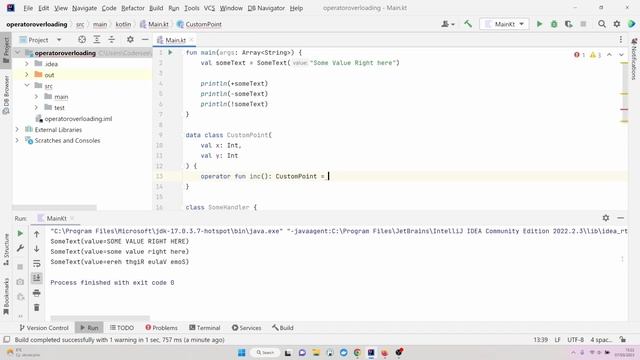
Task: Open the DB Navigator menu
Action: click(266, 8)
